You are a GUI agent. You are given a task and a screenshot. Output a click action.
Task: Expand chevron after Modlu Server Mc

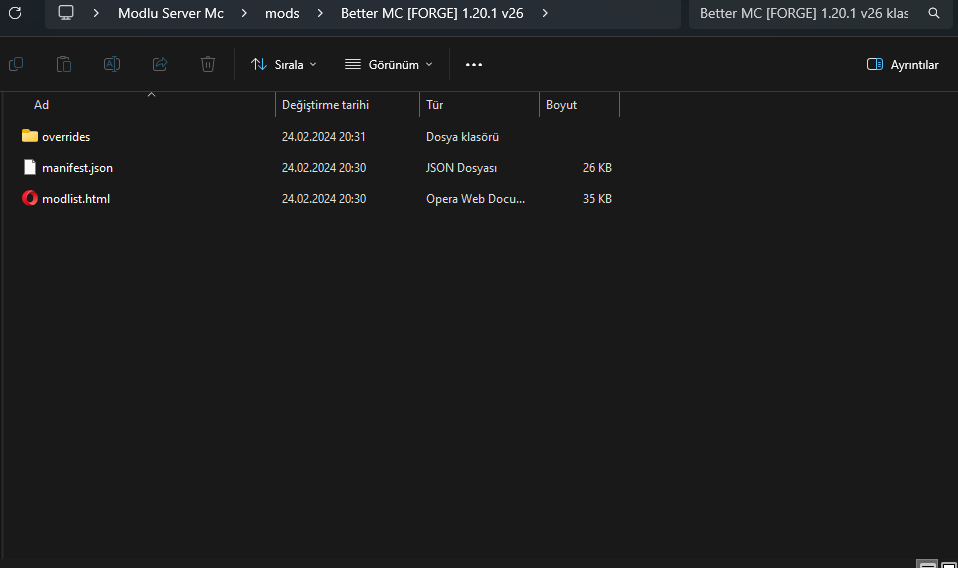click(244, 13)
